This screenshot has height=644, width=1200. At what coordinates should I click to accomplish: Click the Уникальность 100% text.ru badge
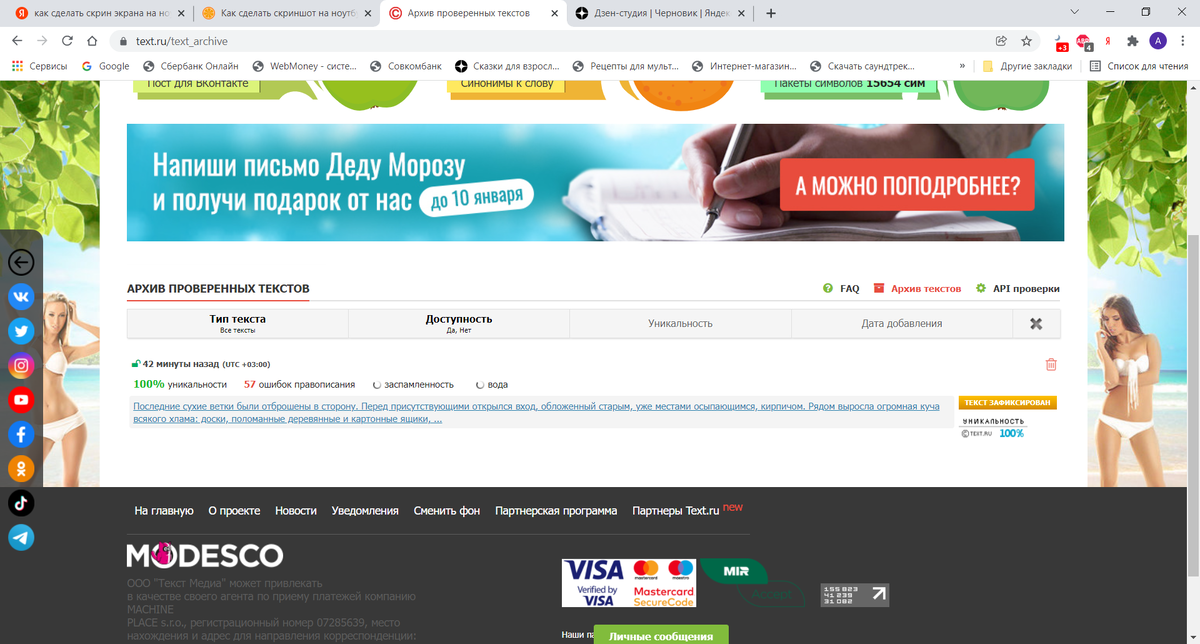994,427
